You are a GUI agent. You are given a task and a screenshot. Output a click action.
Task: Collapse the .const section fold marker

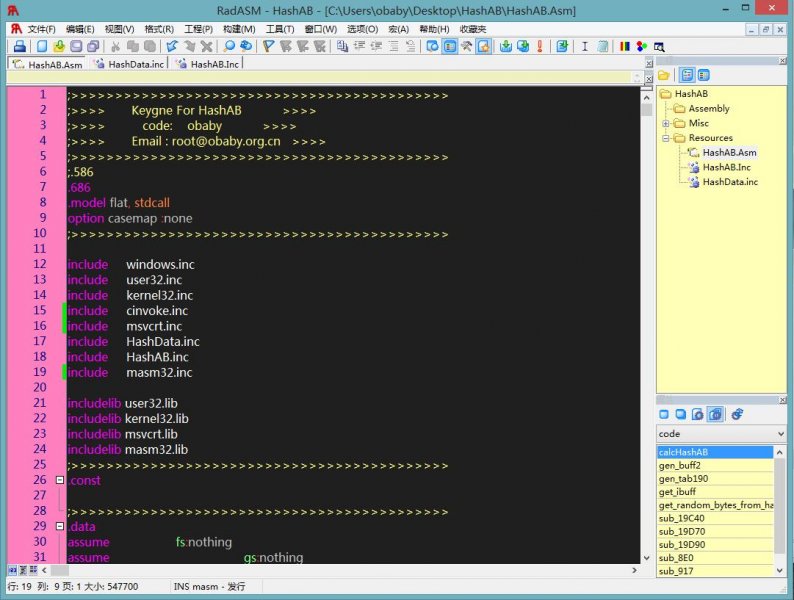(x=60, y=480)
